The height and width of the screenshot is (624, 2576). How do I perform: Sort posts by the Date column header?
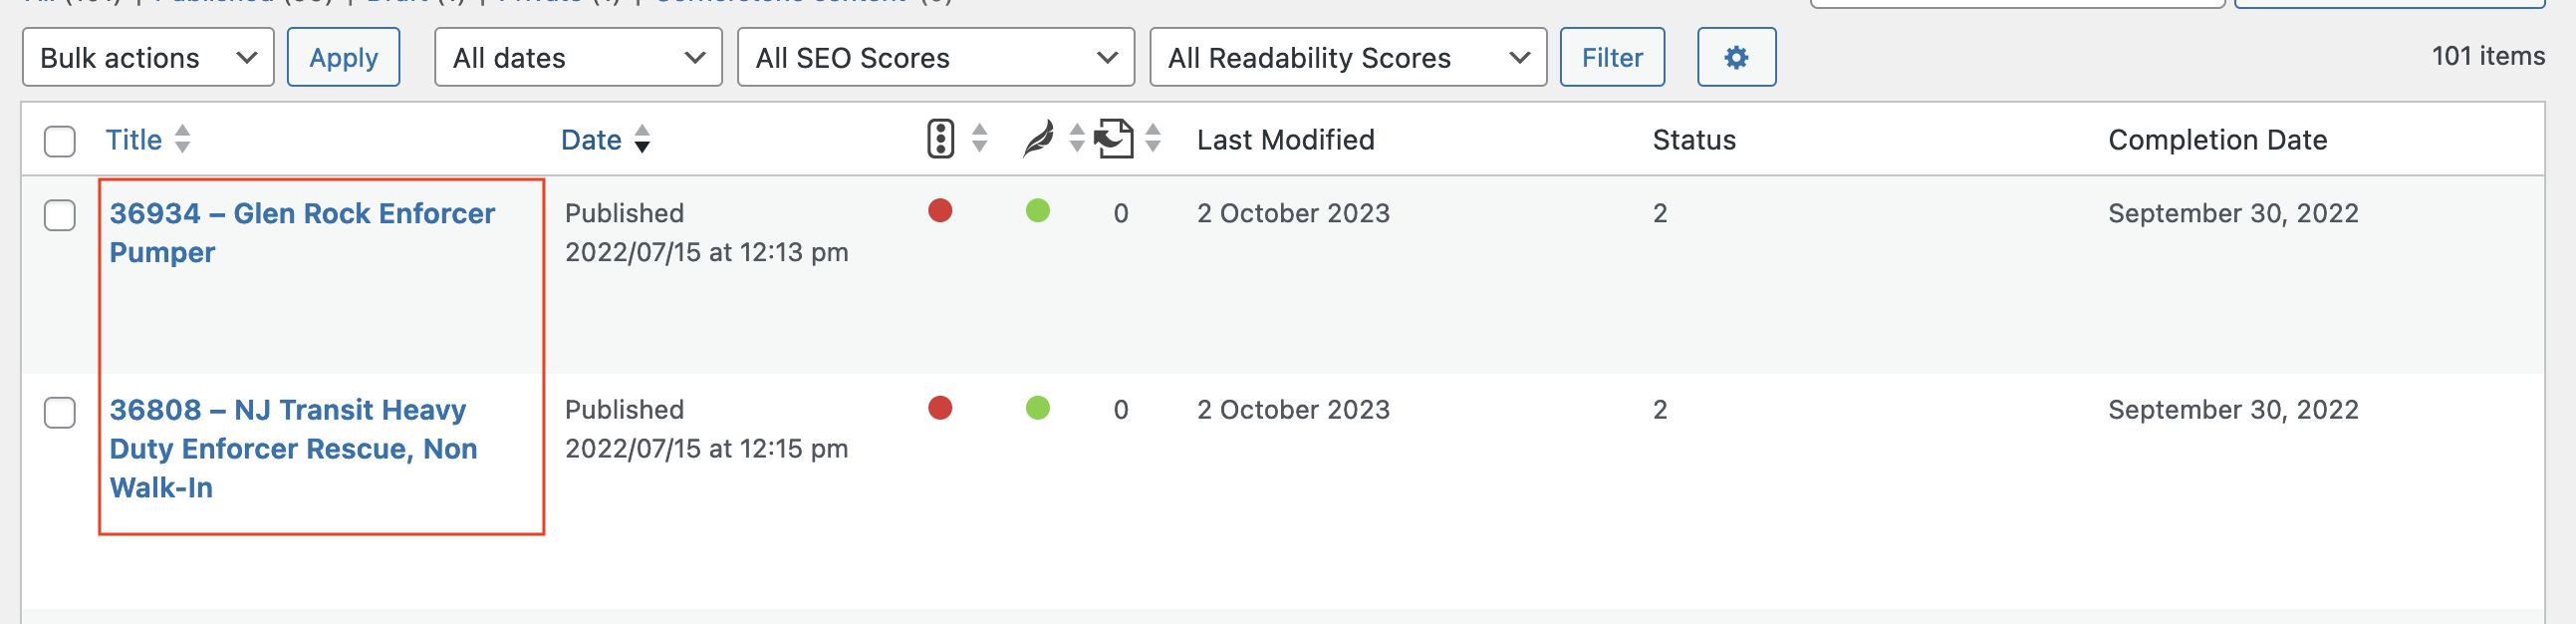pyautogui.click(x=591, y=140)
